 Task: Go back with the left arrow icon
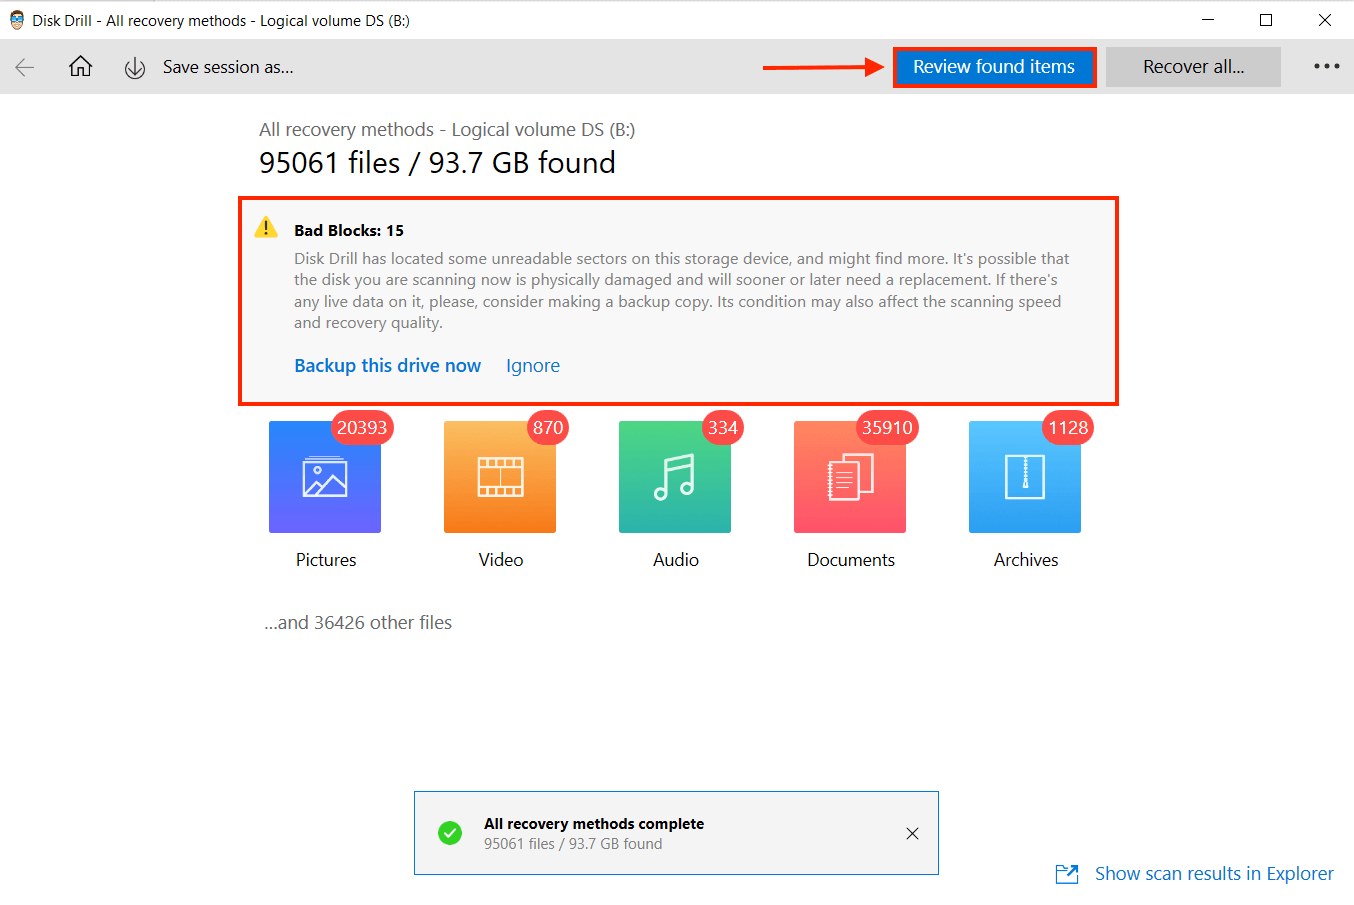coord(25,67)
